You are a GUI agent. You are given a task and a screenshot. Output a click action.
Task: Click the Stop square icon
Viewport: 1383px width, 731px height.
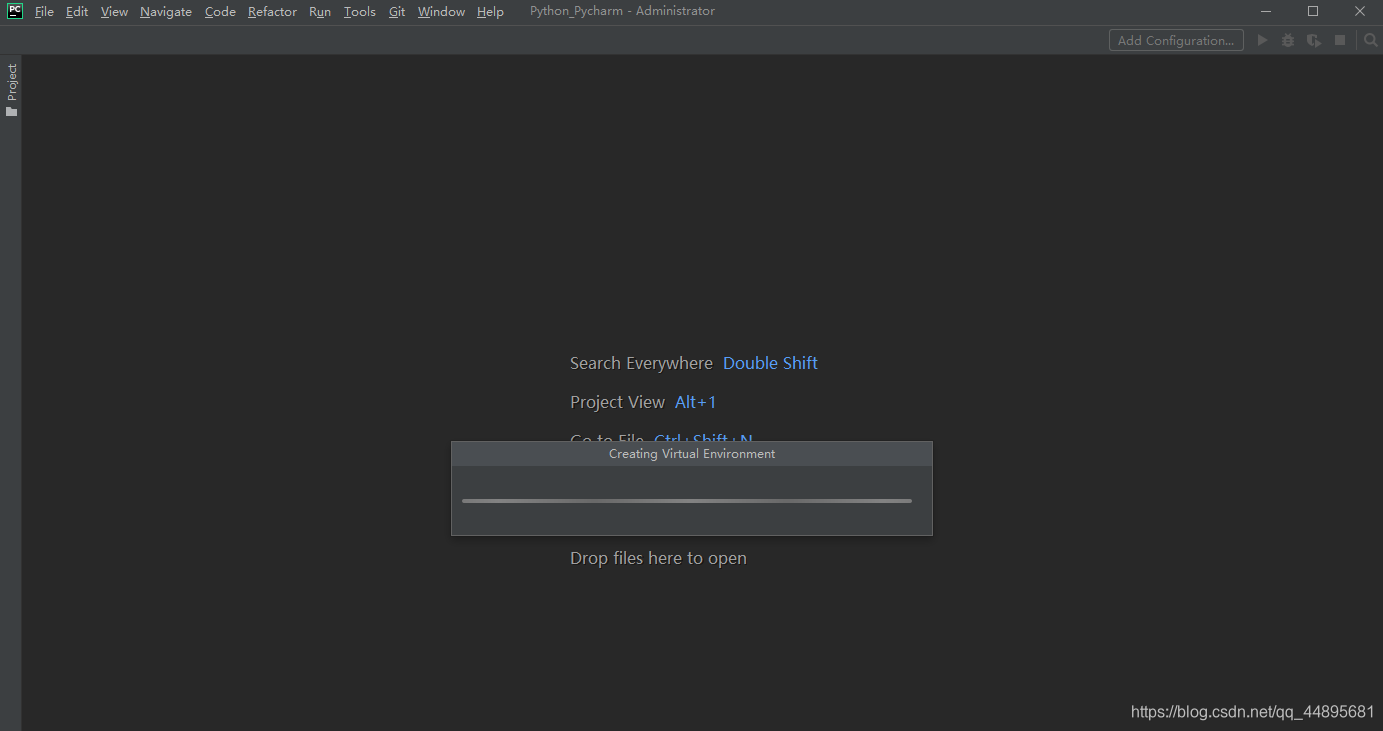point(1340,40)
